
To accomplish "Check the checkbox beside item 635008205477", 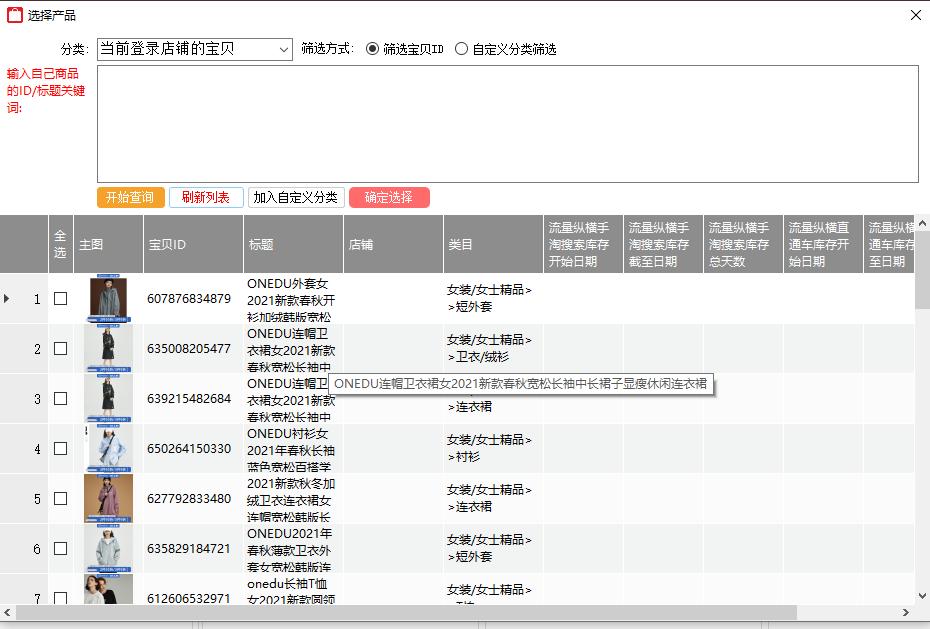I will pyautogui.click(x=59, y=347).
